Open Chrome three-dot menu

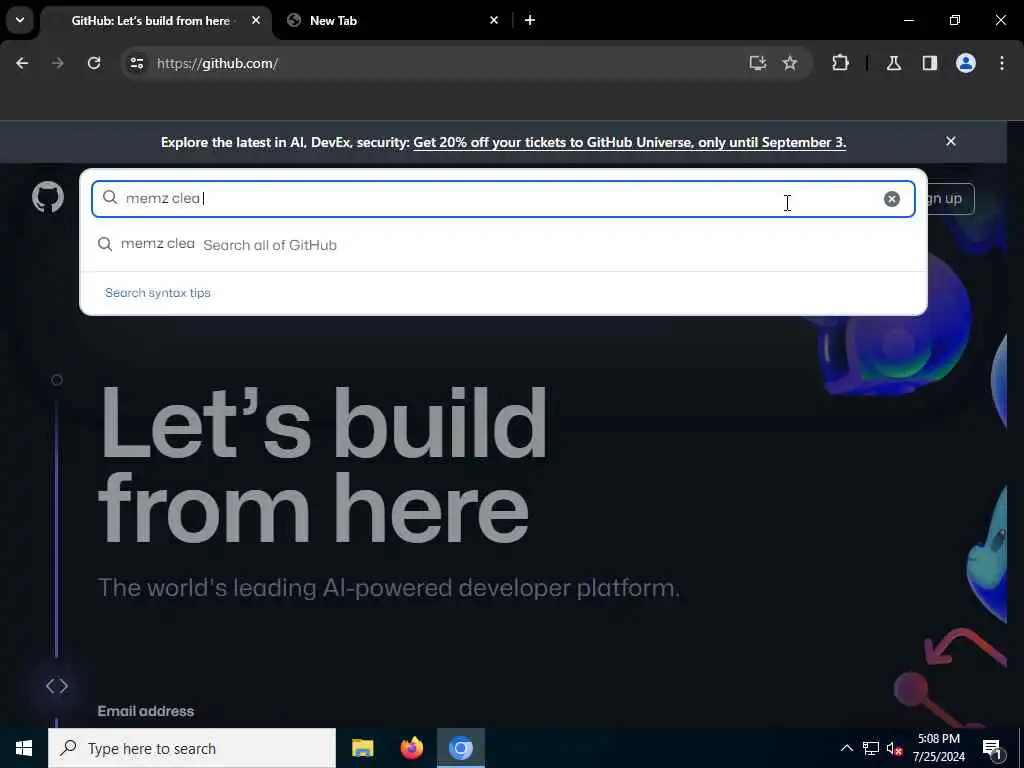[1002, 63]
